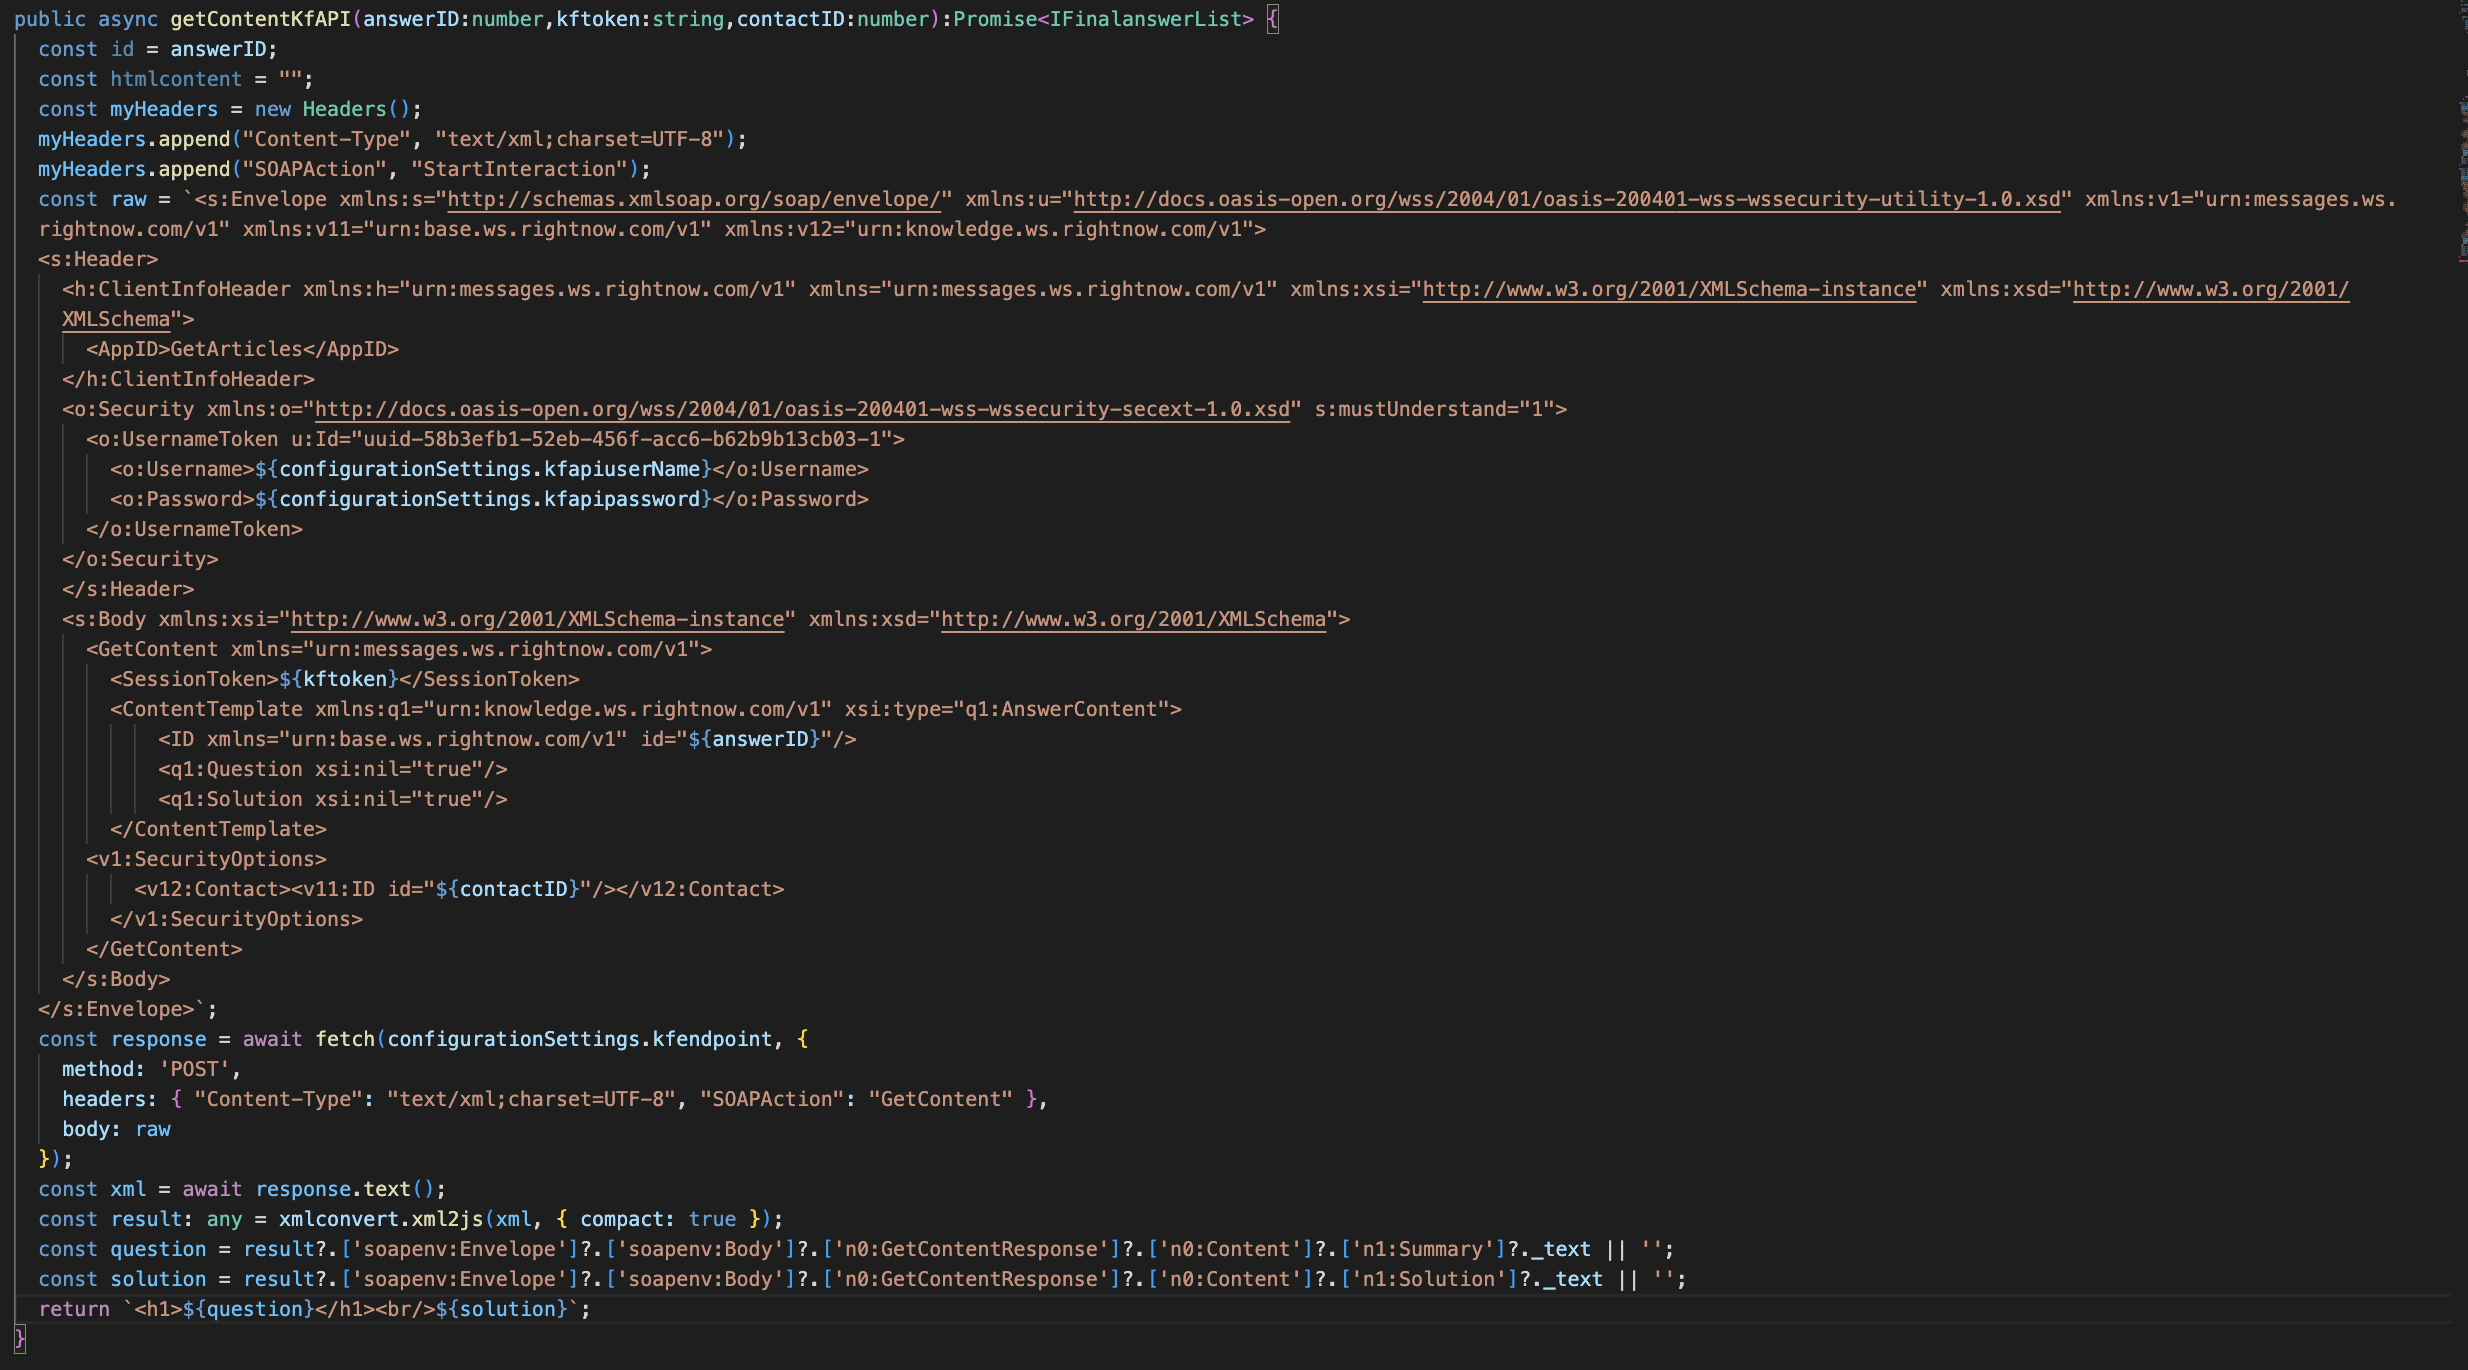This screenshot has height=1370, width=2468.
Task: Click the opening curly brace after Promise<IFinalanswerList>
Action: pos(1272,19)
